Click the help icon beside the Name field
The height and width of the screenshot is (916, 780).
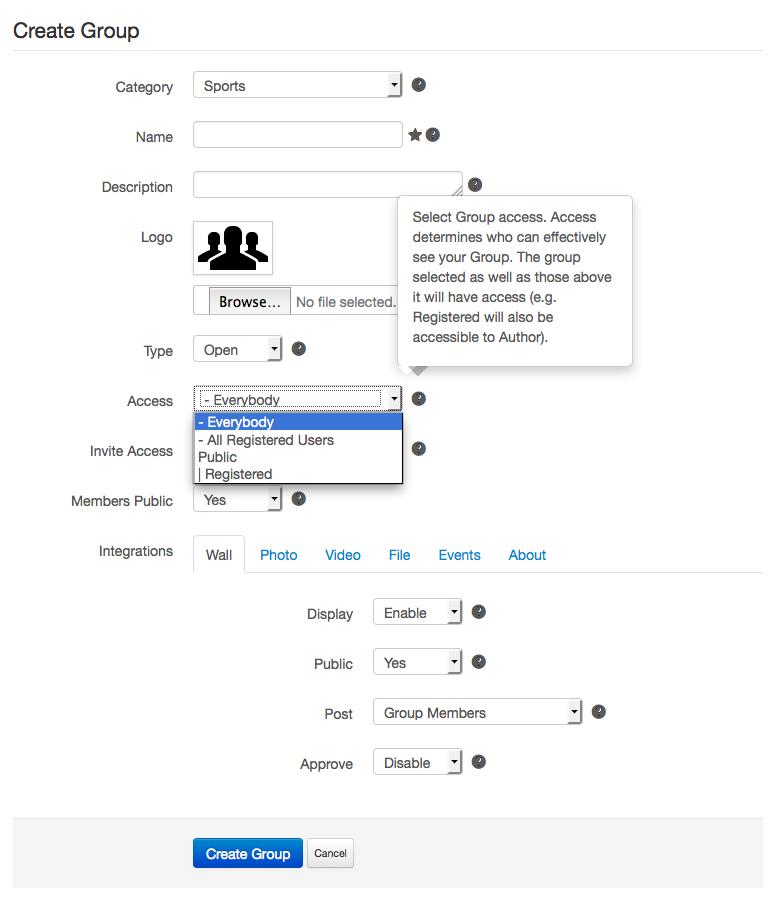pyautogui.click(x=432, y=135)
